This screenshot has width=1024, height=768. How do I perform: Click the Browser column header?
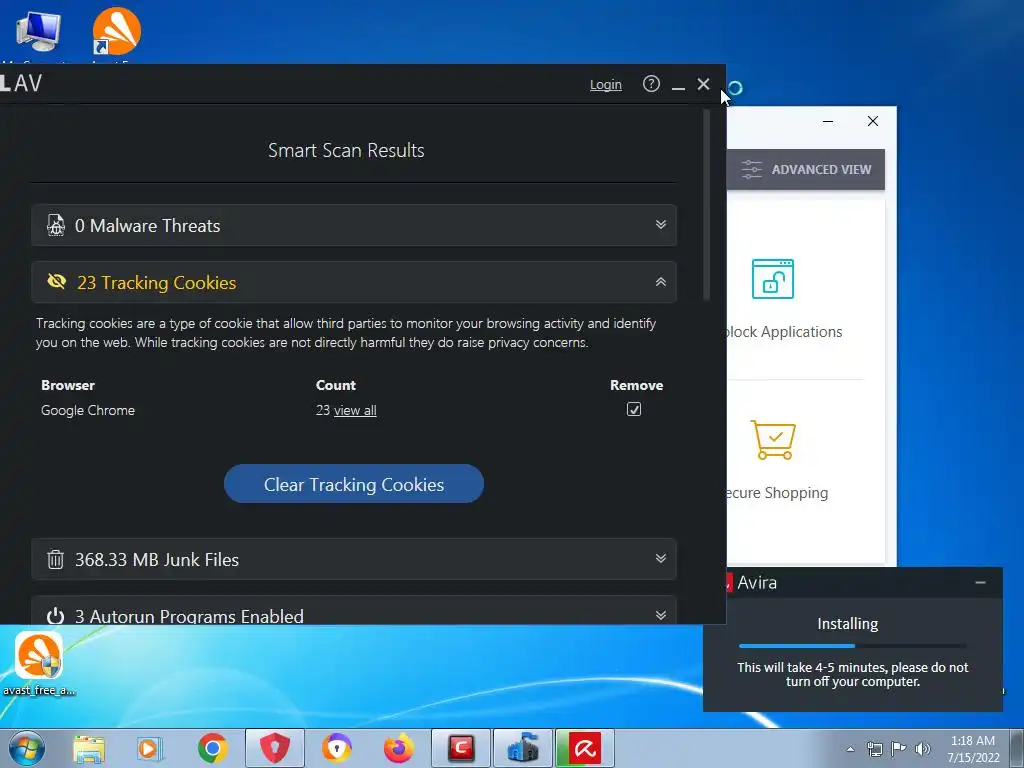coord(68,385)
